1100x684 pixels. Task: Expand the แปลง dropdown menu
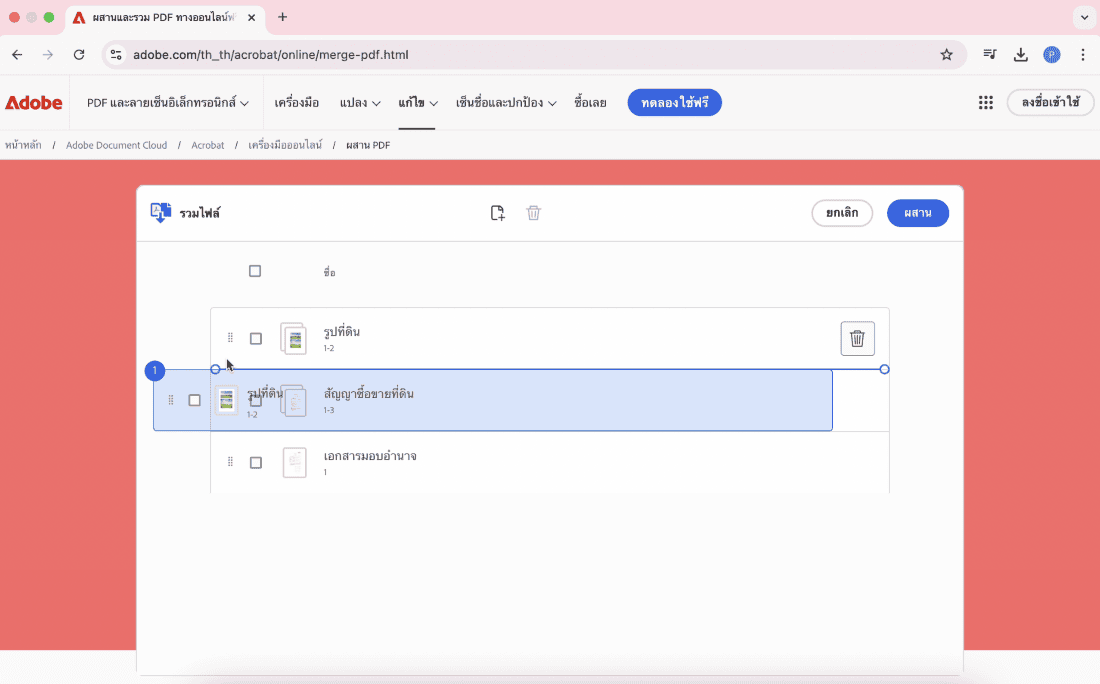pyautogui.click(x=360, y=103)
